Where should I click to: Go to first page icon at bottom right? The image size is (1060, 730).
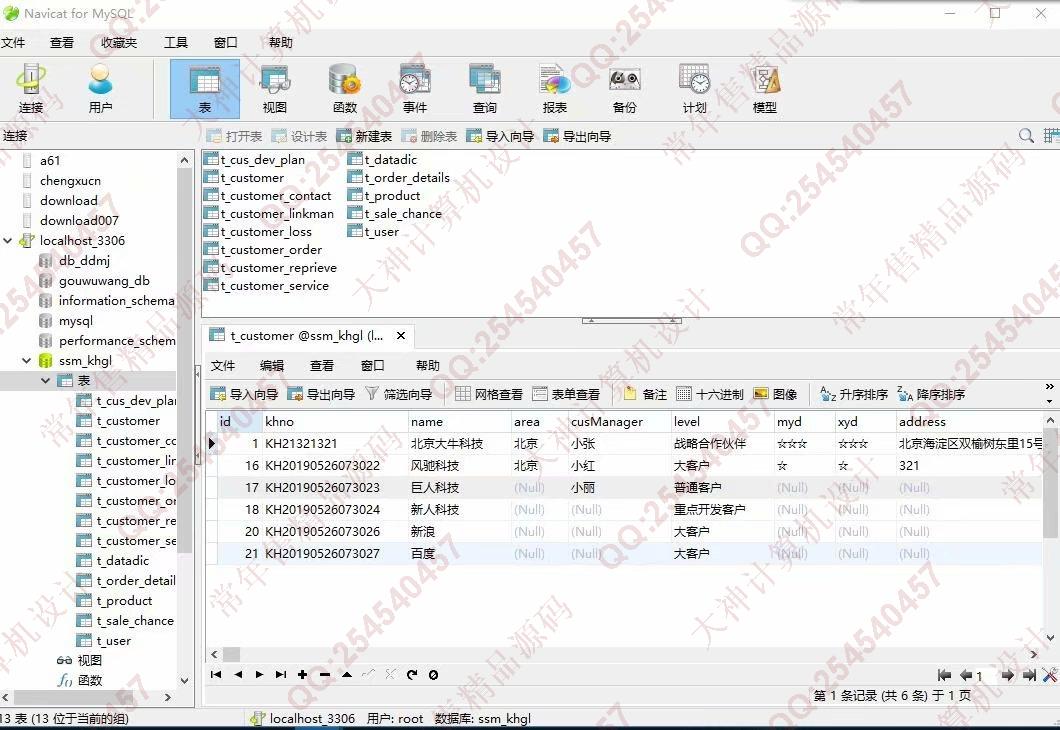944,675
